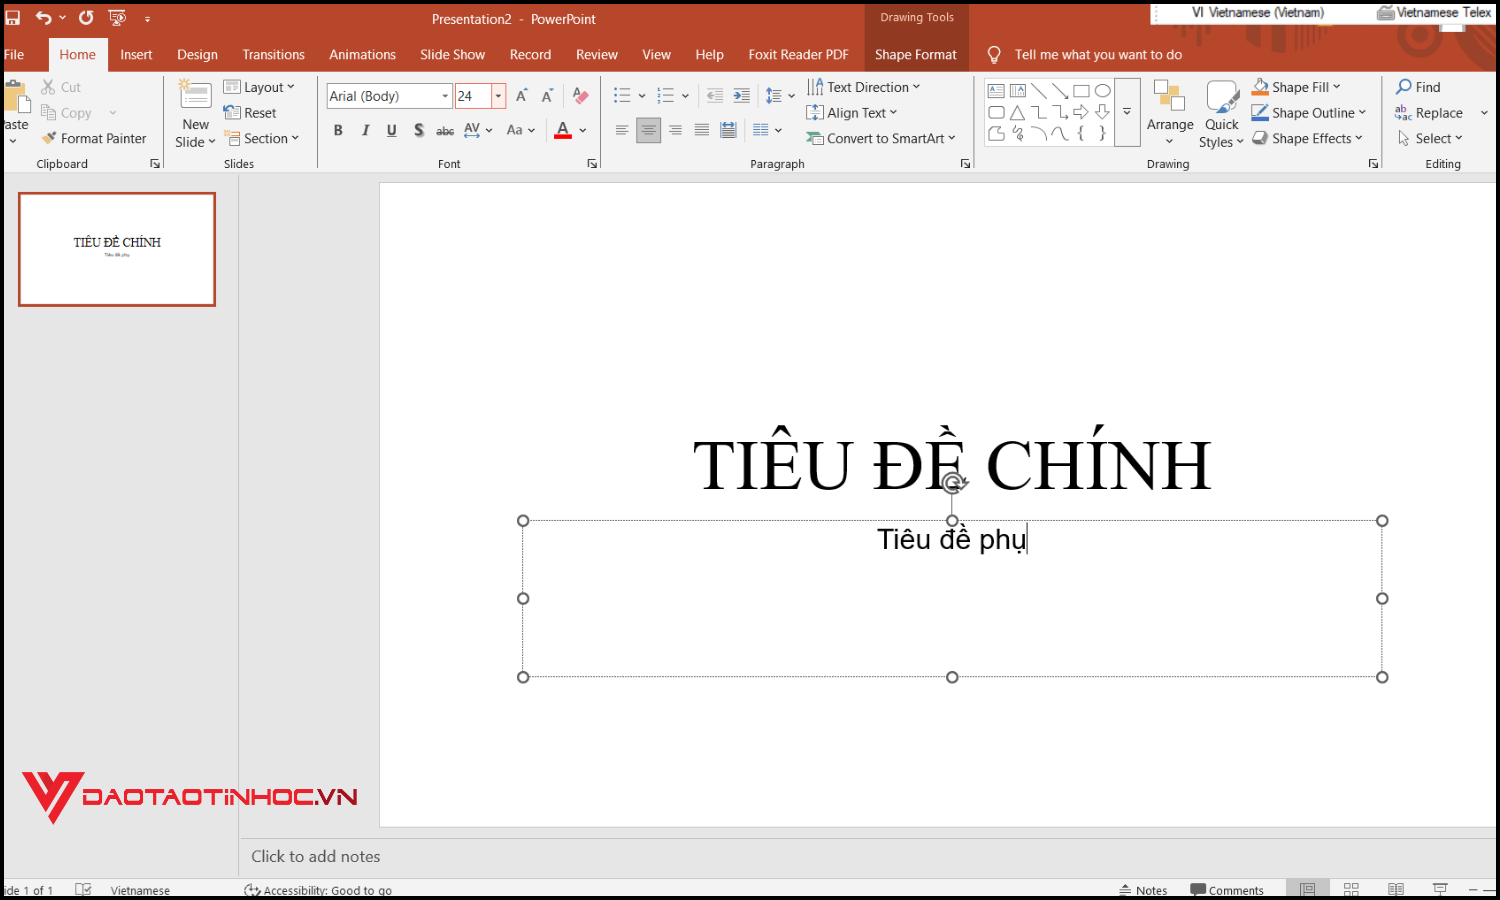Open the Notes pane from status bar
The width and height of the screenshot is (1500, 900).
[1144, 889]
